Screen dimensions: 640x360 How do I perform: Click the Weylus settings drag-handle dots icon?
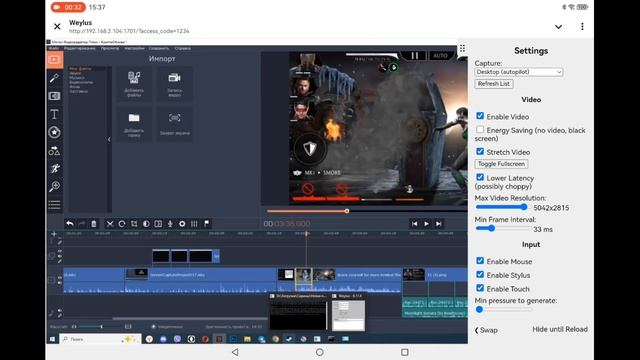tap(462, 49)
